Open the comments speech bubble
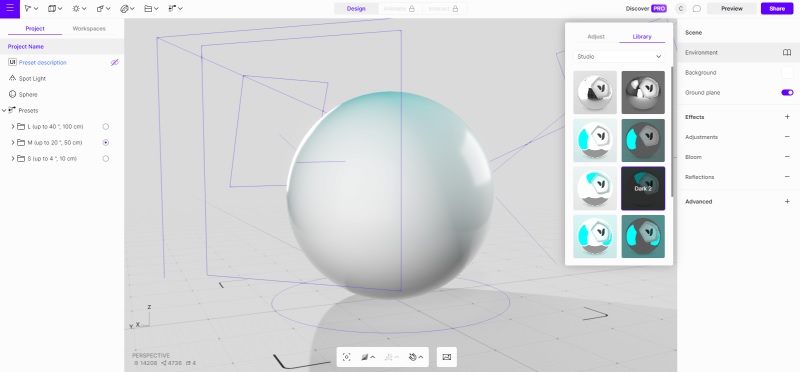 click(696, 9)
